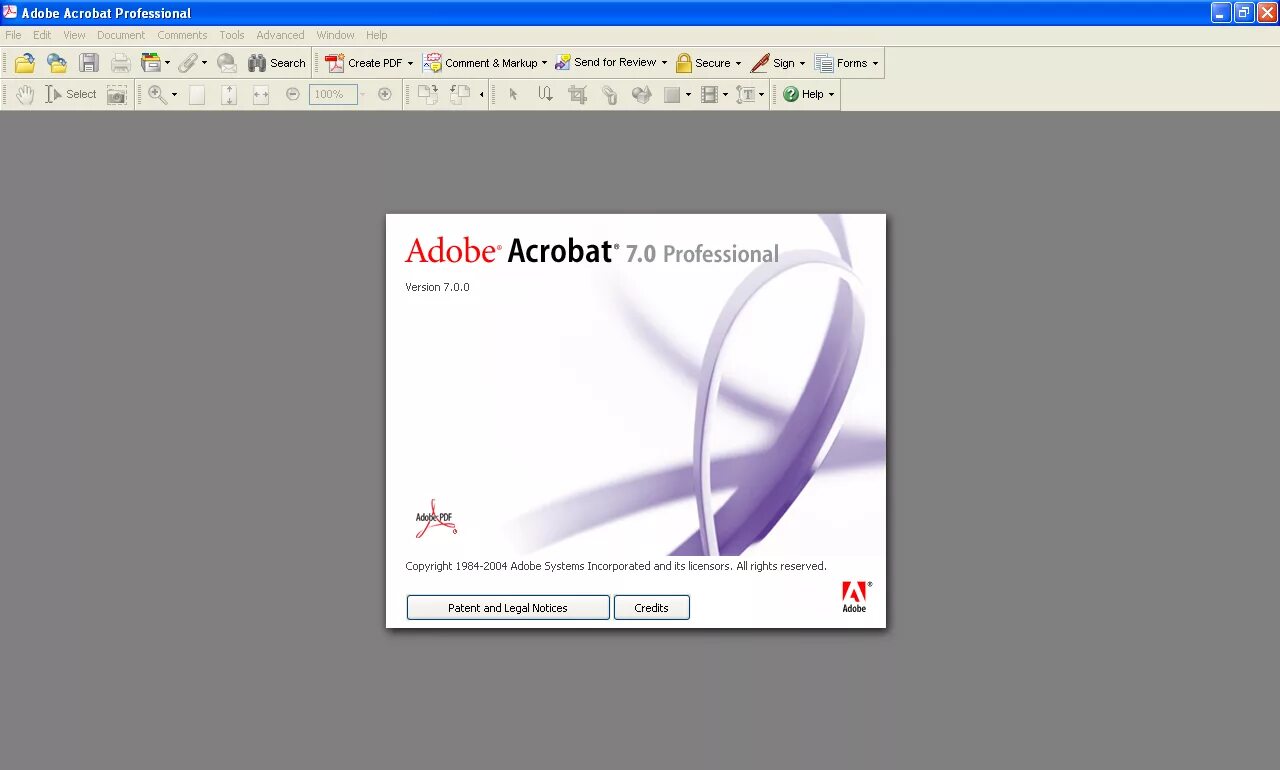Screen dimensions: 1280x770
Task: Click the Open Web Page globe-folder icon
Action: (x=57, y=63)
